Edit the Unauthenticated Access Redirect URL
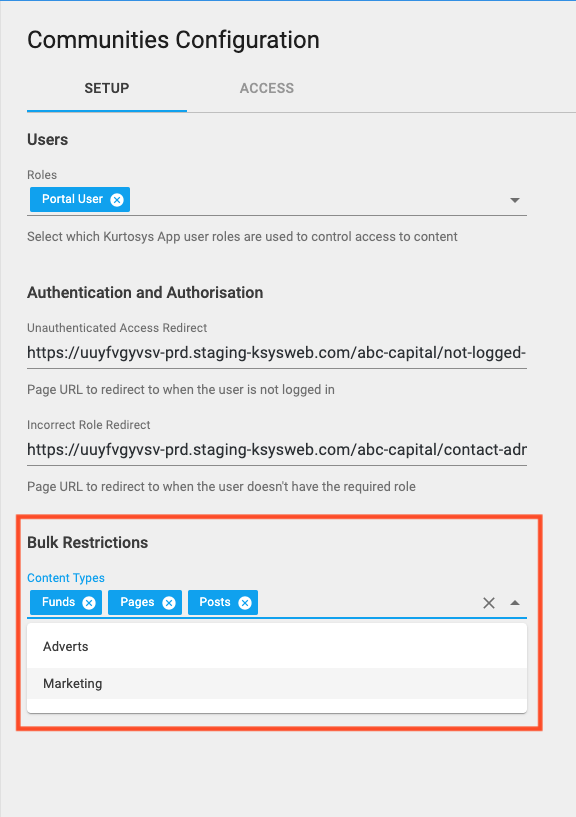 (277, 353)
